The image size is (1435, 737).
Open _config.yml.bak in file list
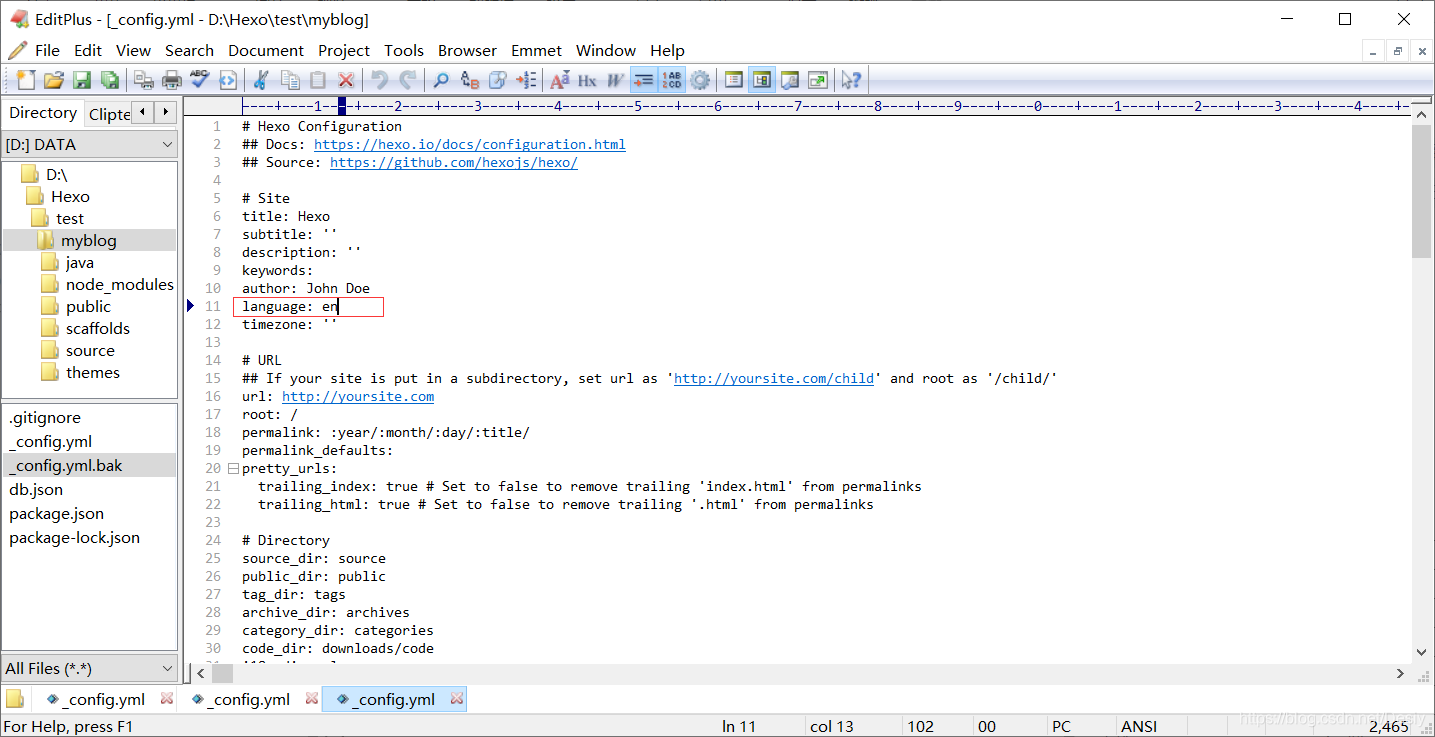click(66, 465)
